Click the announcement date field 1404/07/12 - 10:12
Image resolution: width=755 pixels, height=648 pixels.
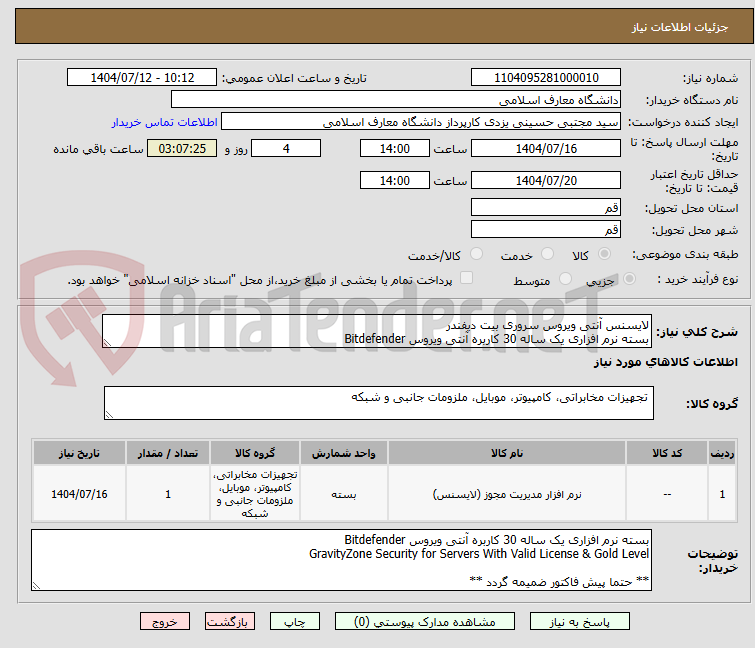click(x=142, y=78)
